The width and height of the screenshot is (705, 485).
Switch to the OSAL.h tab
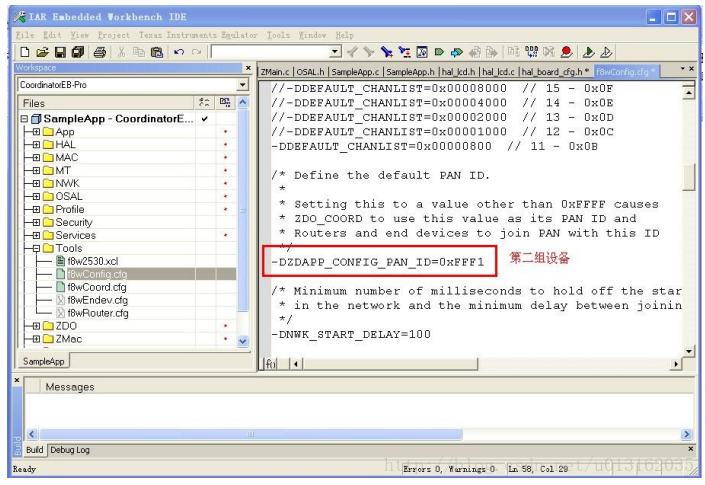[310, 72]
